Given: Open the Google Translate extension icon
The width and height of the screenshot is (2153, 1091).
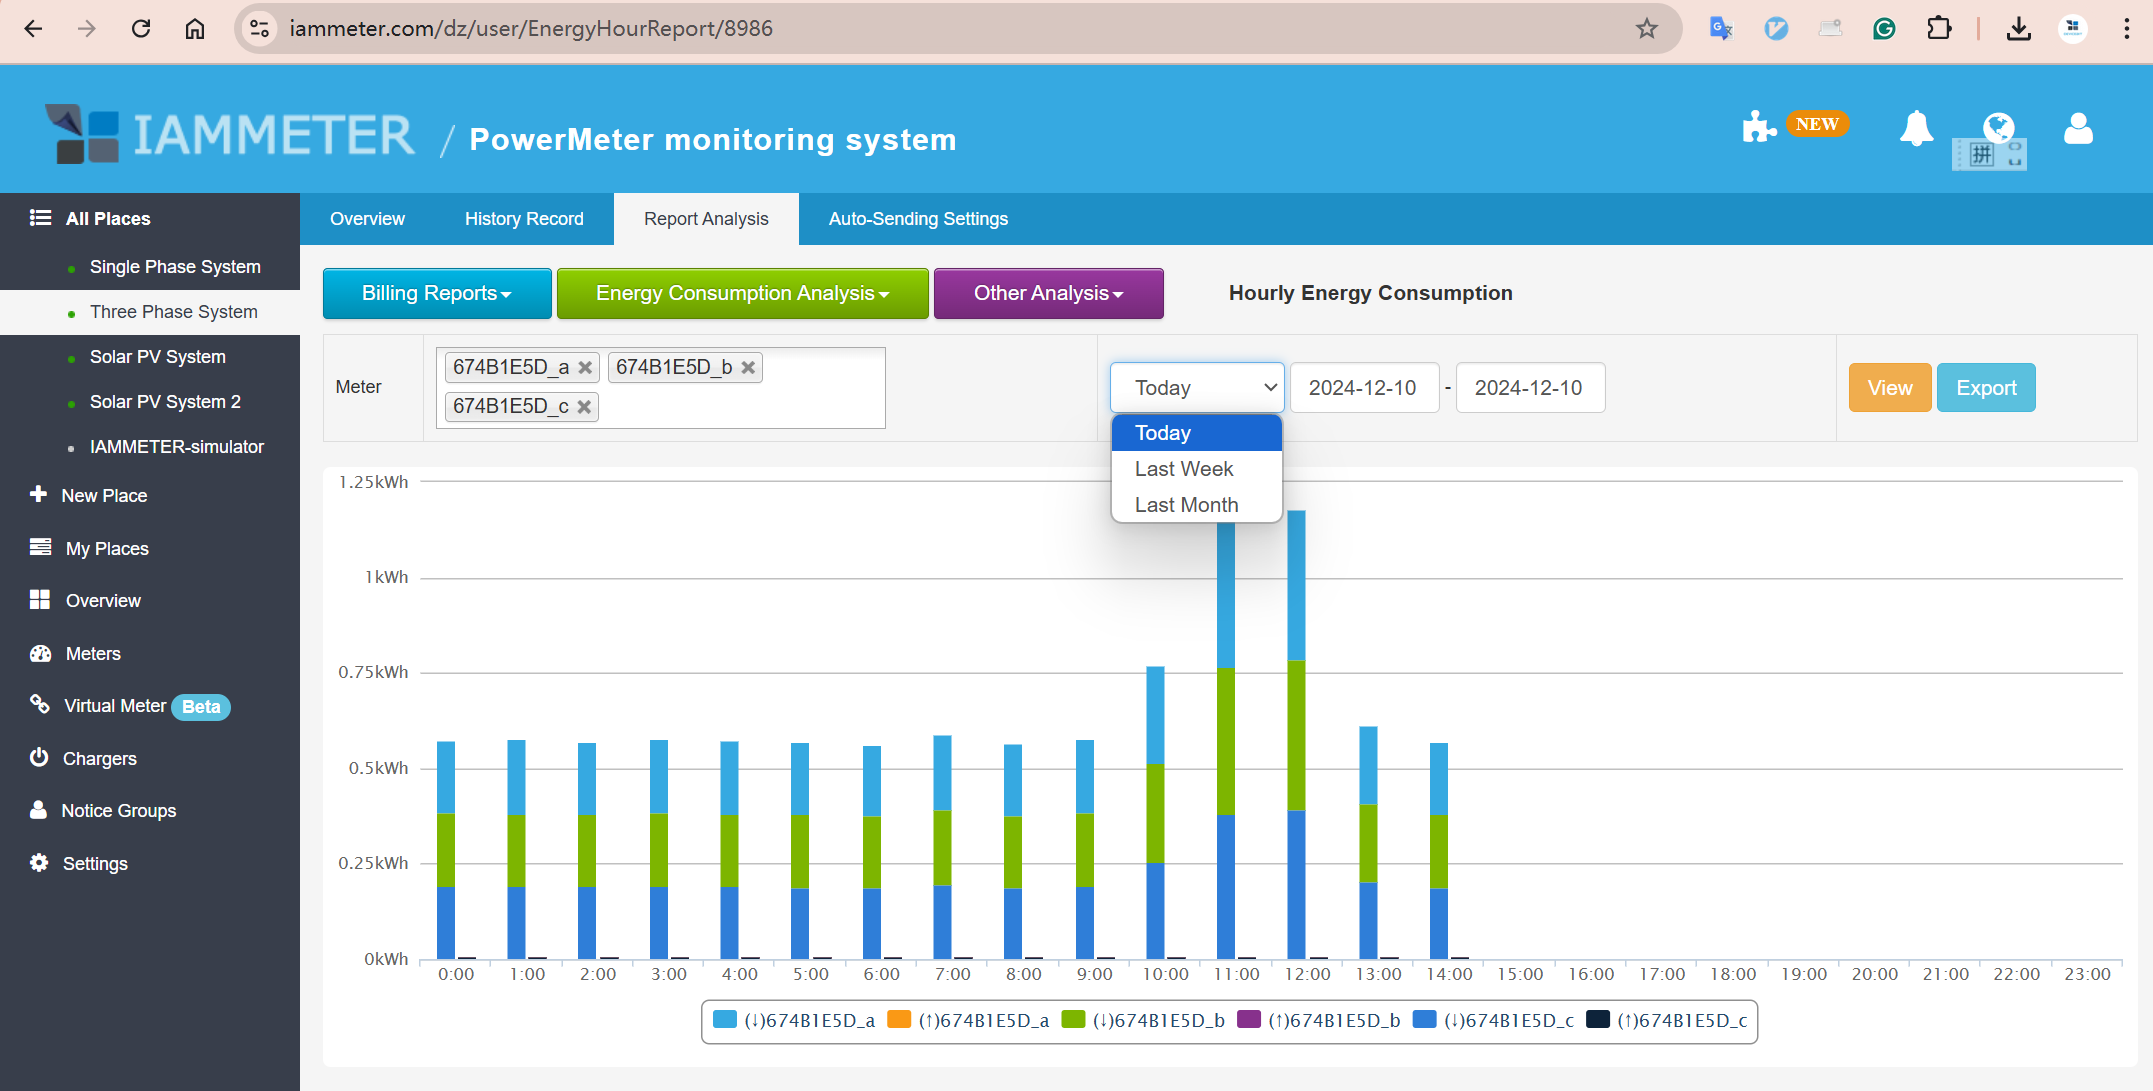Looking at the screenshot, I should (1721, 28).
